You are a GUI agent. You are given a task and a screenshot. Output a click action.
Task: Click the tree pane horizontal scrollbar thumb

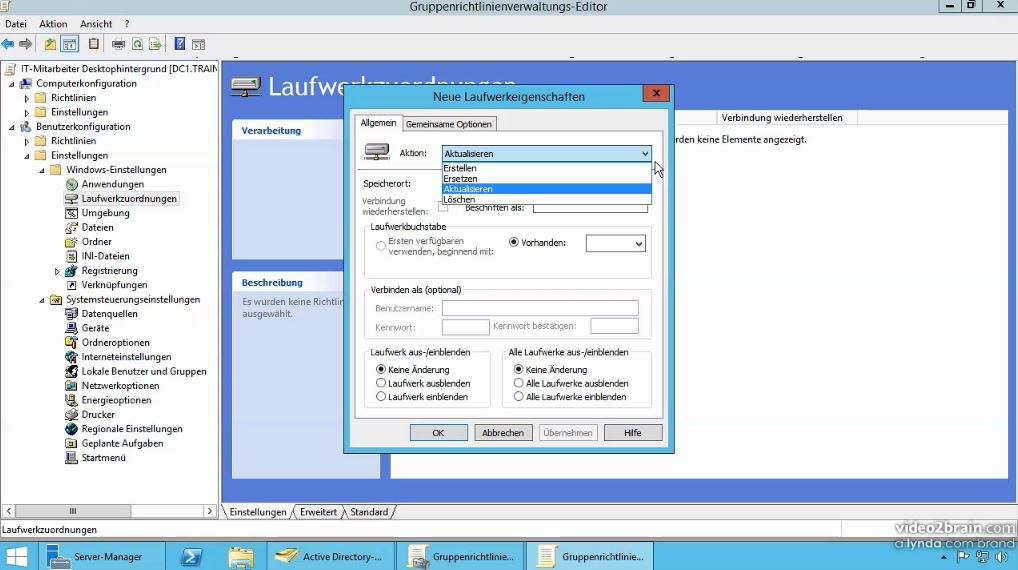[73, 512]
